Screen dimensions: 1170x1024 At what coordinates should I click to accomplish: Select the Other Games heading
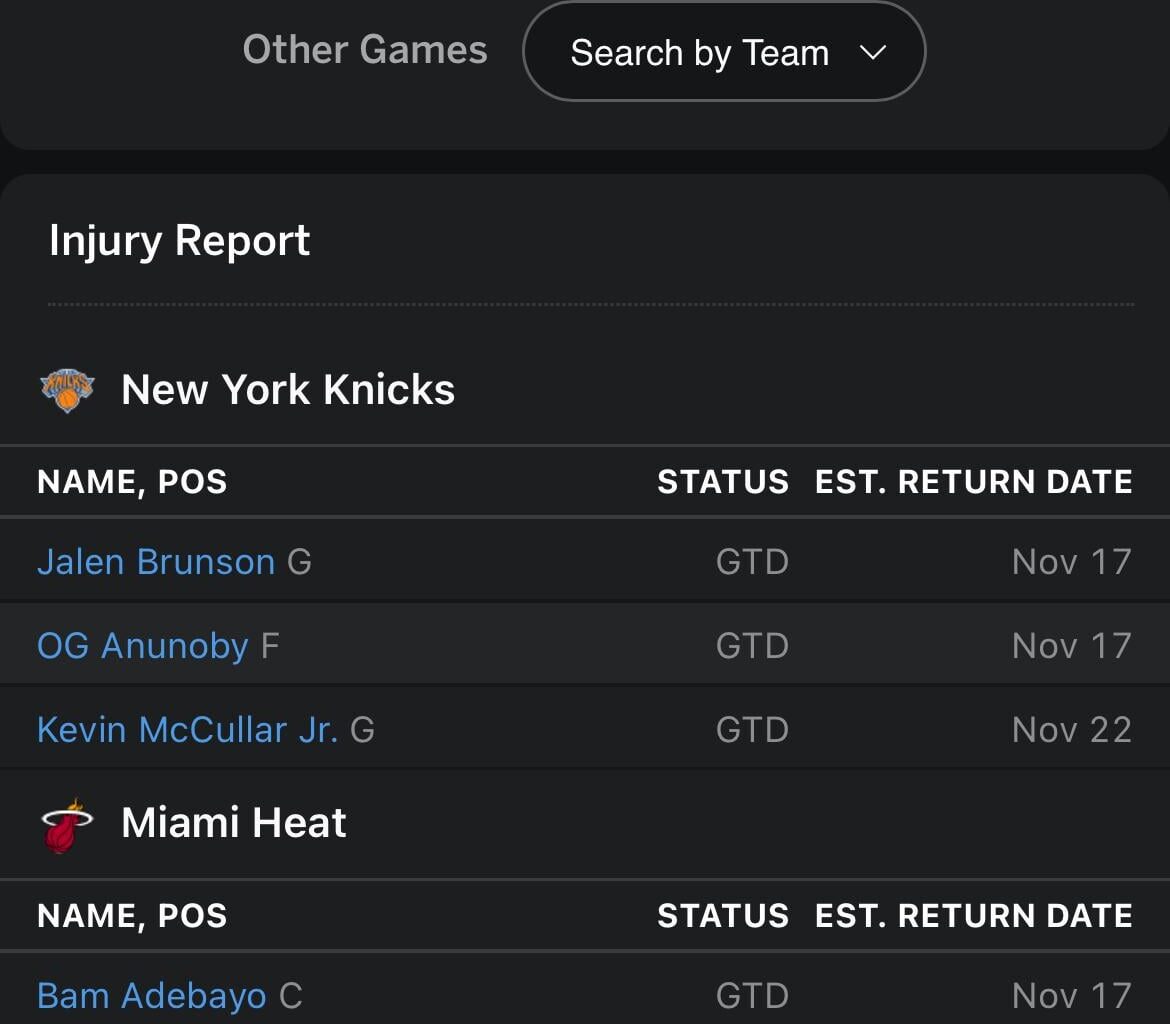tap(364, 49)
